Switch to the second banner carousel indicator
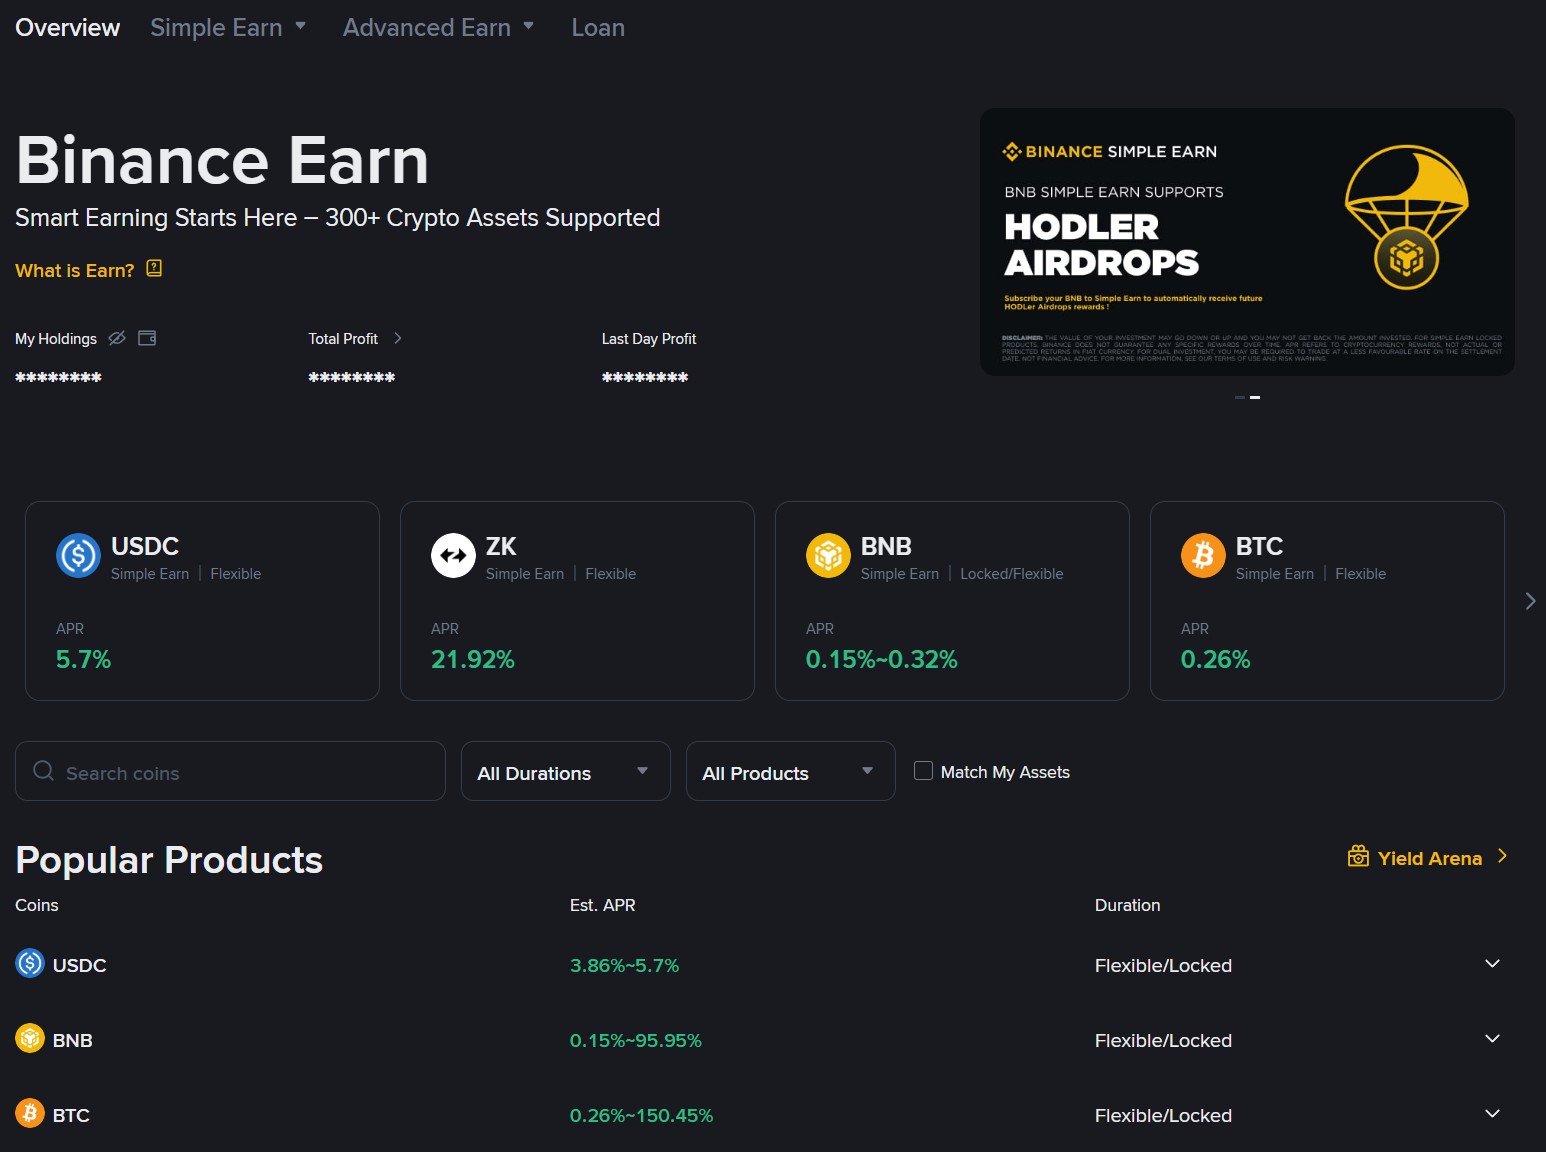Screen dimensions: 1546x1152 pyautogui.click(x=1255, y=397)
